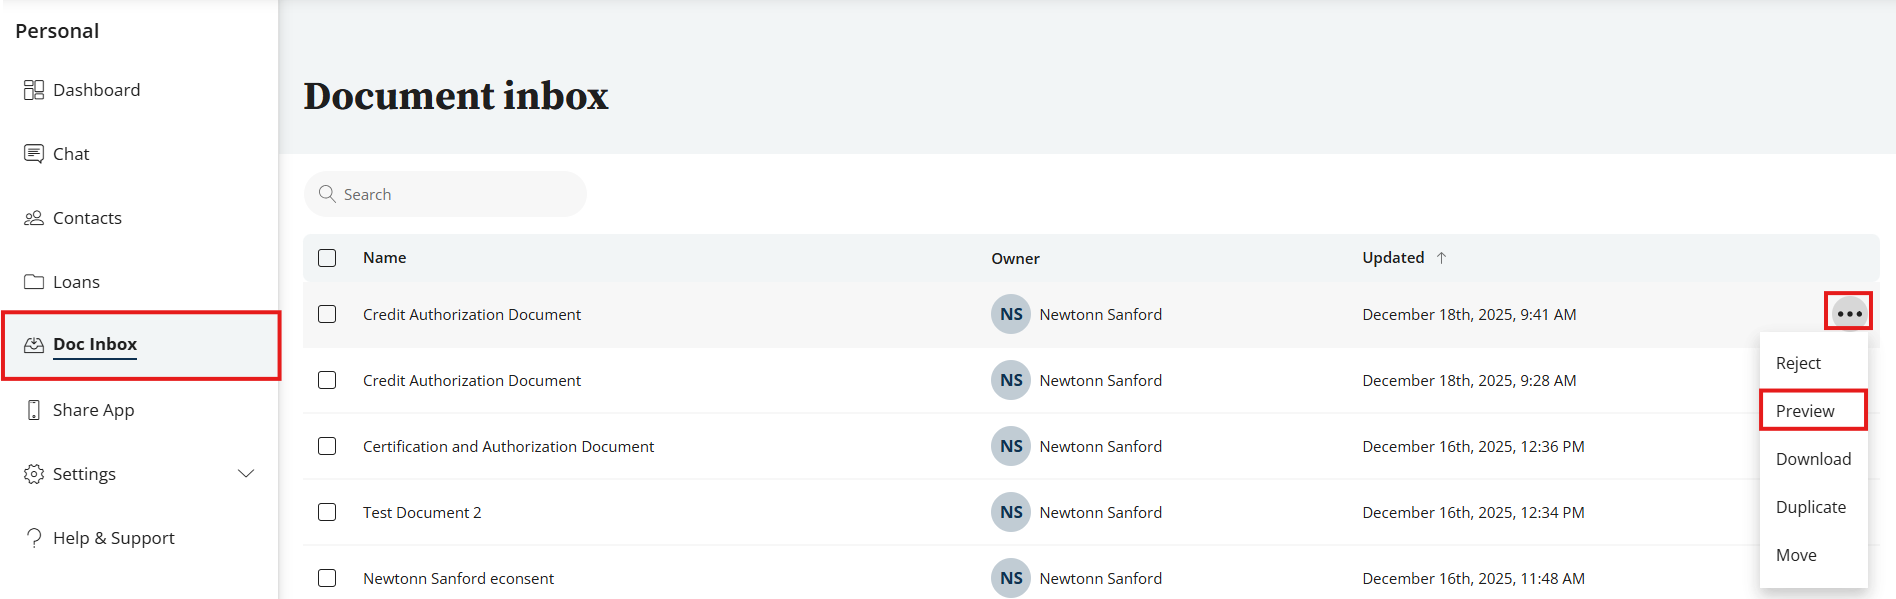Click the Share App phone icon
Screen dimensions: 1896x599
34,410
